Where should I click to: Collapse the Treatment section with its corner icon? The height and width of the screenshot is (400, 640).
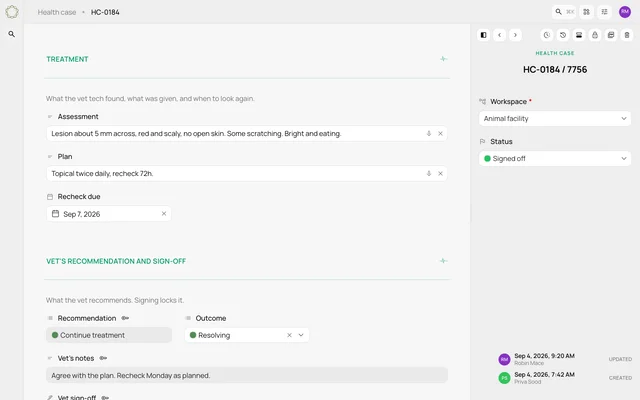click(x=444, y=59)
